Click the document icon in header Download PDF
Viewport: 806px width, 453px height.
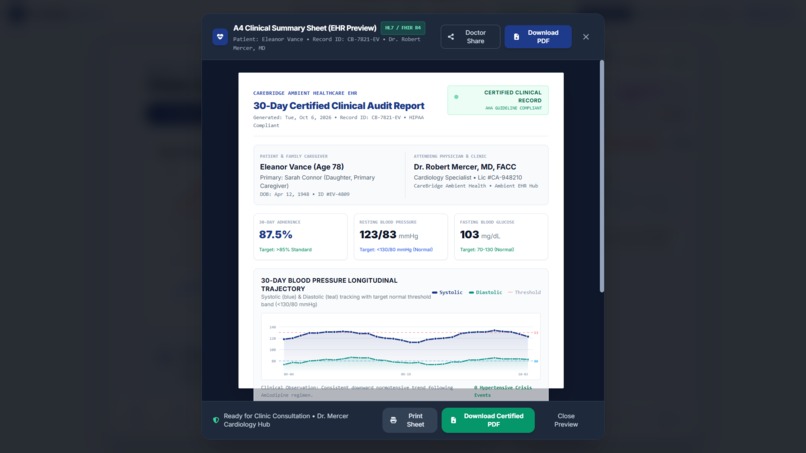pos(516,37)
